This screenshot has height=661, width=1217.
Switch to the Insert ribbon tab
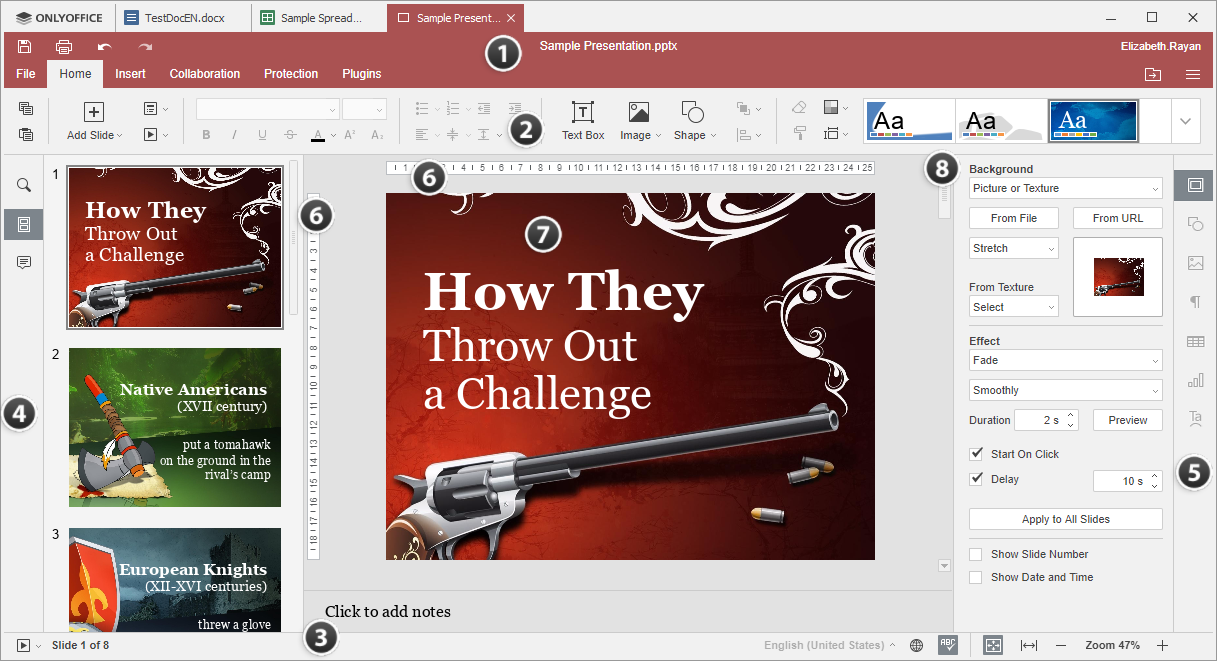point(131,73)
